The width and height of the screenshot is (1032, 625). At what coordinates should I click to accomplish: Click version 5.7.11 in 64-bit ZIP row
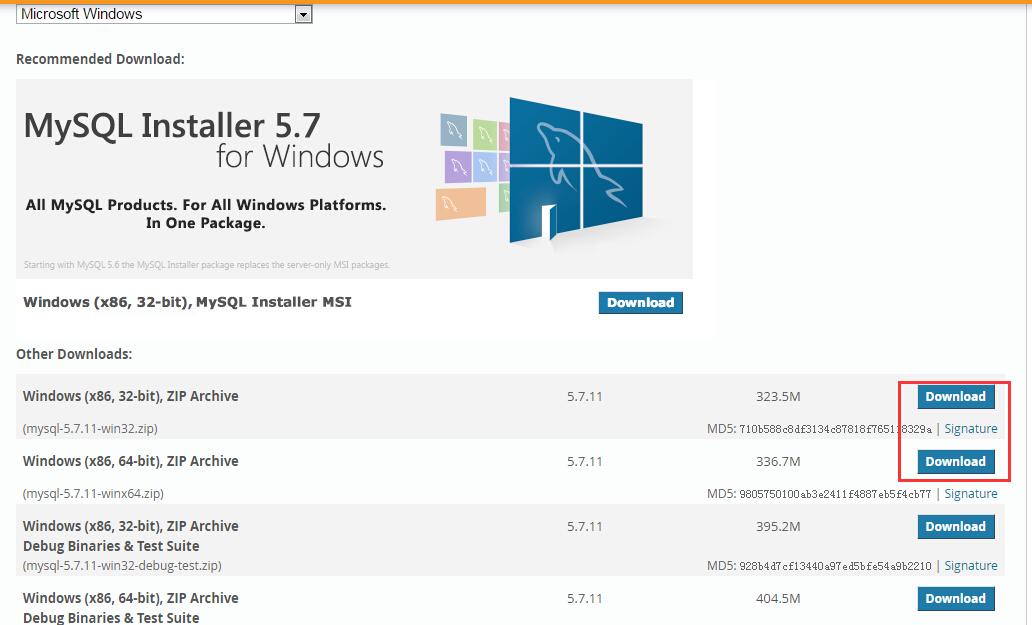[584, 462]
